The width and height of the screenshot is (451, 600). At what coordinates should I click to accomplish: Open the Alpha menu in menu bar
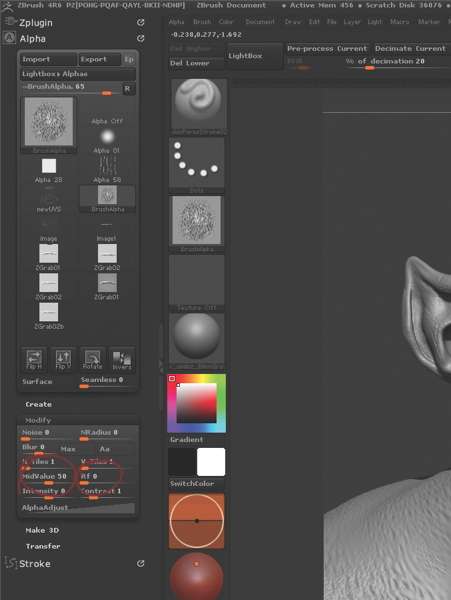[176, 22]
